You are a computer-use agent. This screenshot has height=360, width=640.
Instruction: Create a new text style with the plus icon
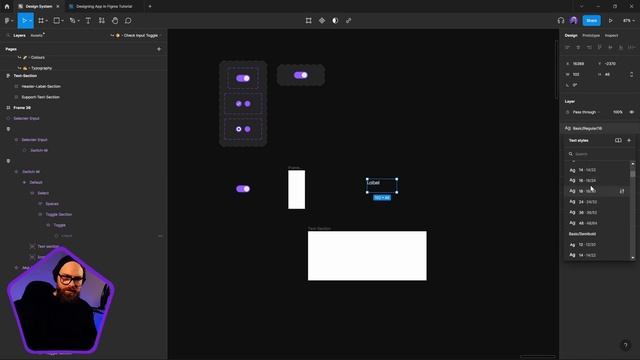[x=629, y=140]
